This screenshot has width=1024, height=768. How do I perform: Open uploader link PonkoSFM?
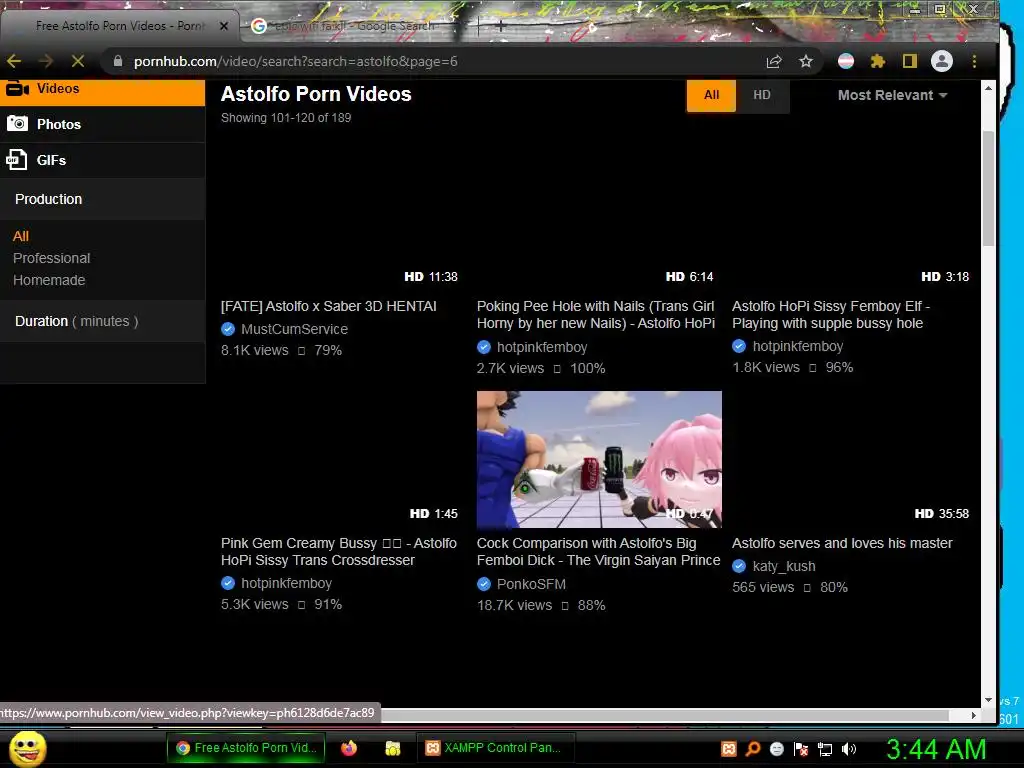coord(531,584)
